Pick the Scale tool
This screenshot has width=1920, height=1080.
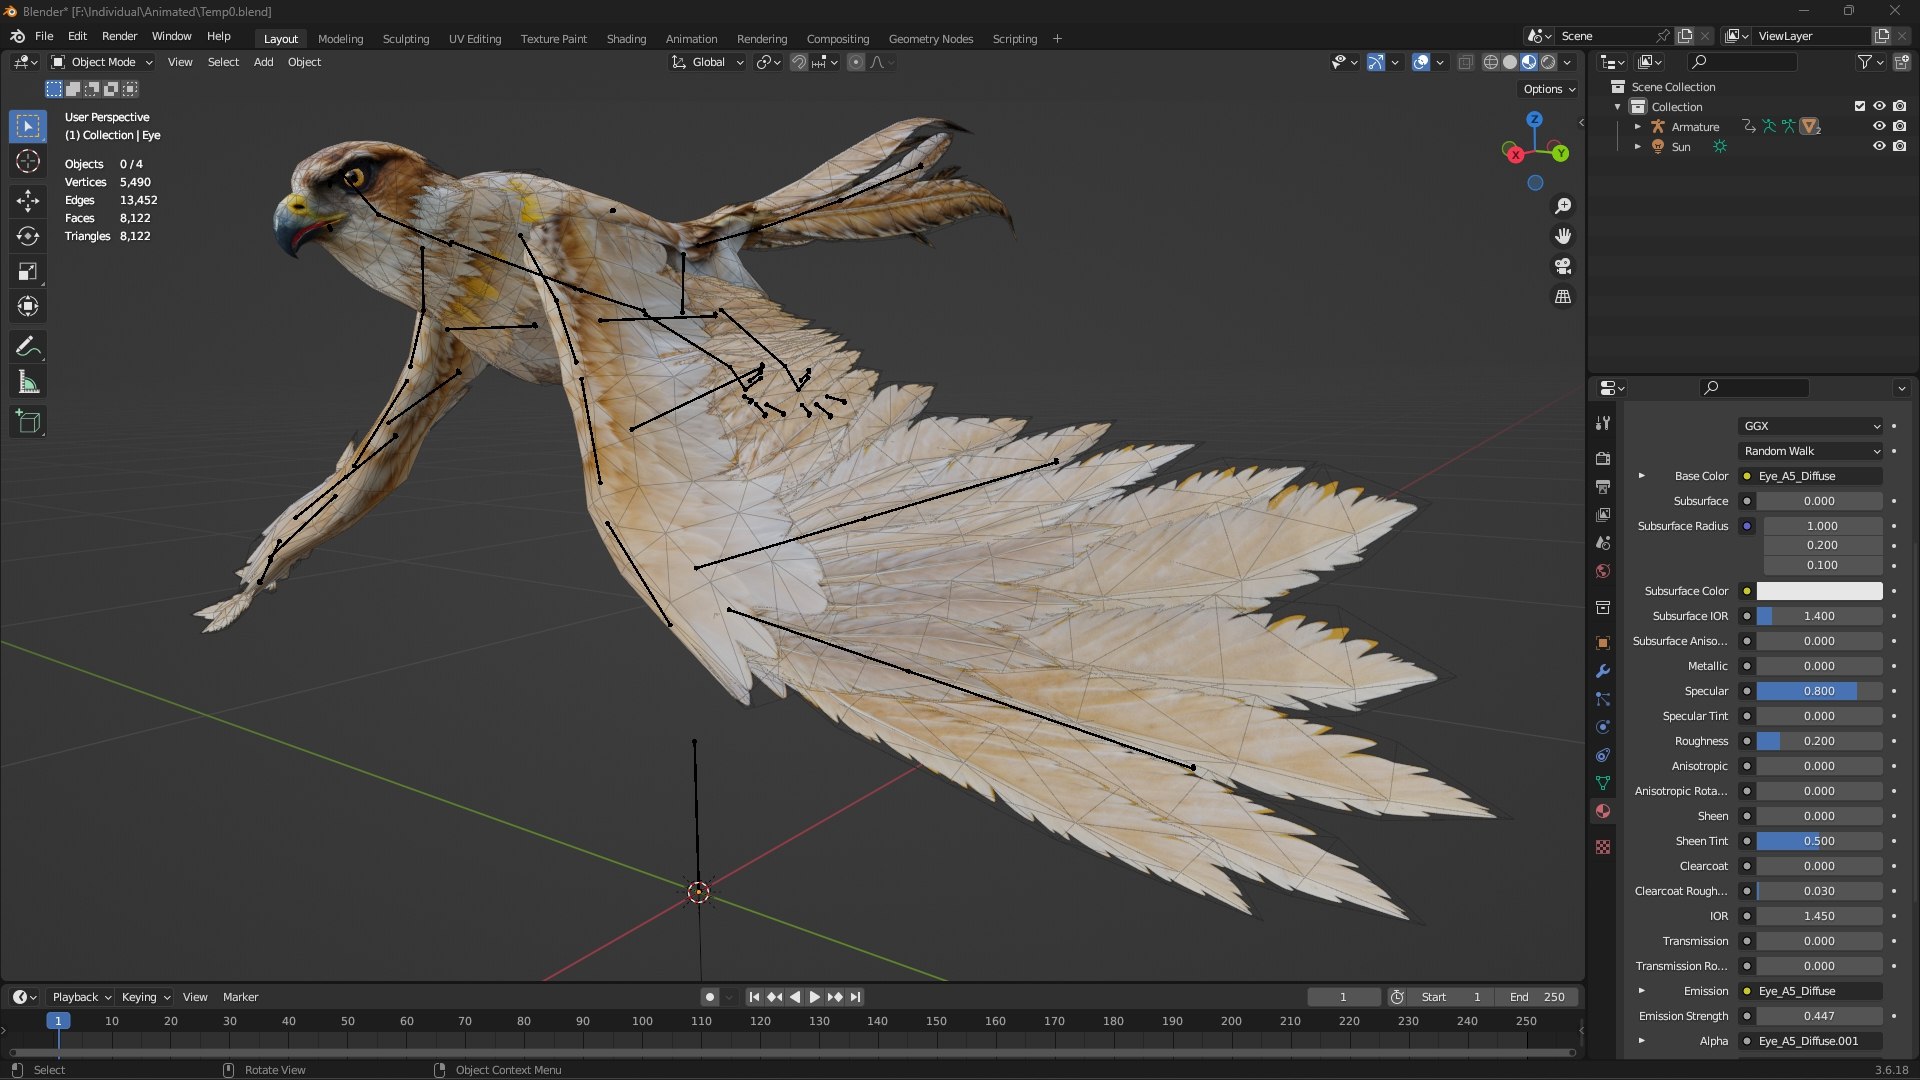click(x=28, y=271)
